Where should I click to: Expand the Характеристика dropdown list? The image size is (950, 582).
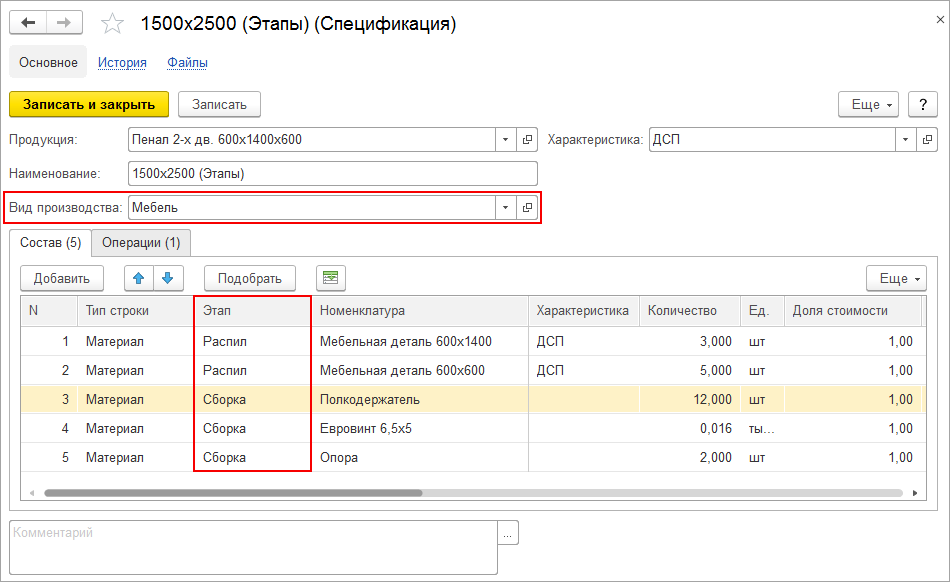pyautogui.click(x=905, y=140)
